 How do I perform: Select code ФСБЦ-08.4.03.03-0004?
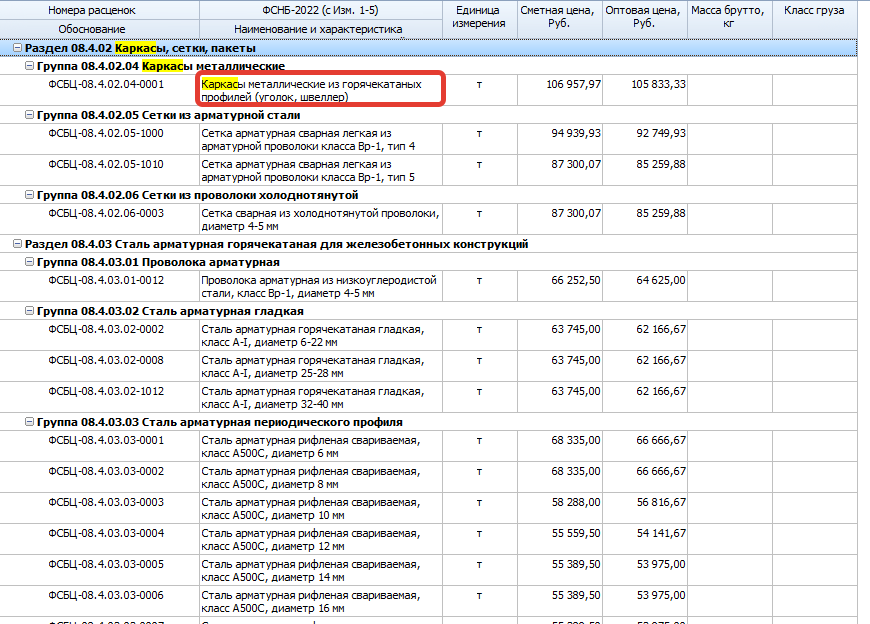106,533
